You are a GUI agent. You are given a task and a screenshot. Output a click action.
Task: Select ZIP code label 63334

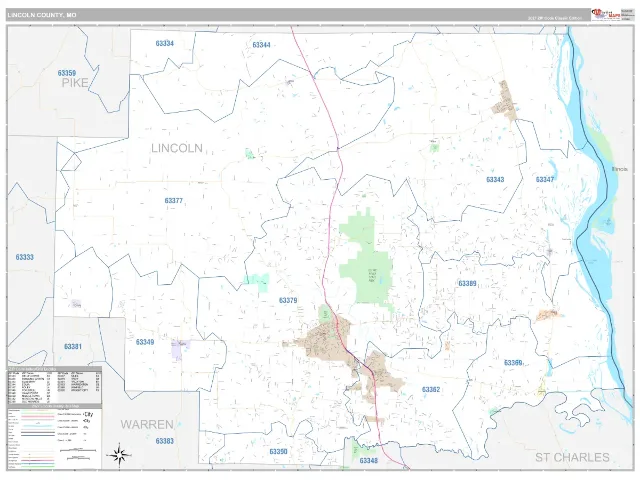click(165, 43)
